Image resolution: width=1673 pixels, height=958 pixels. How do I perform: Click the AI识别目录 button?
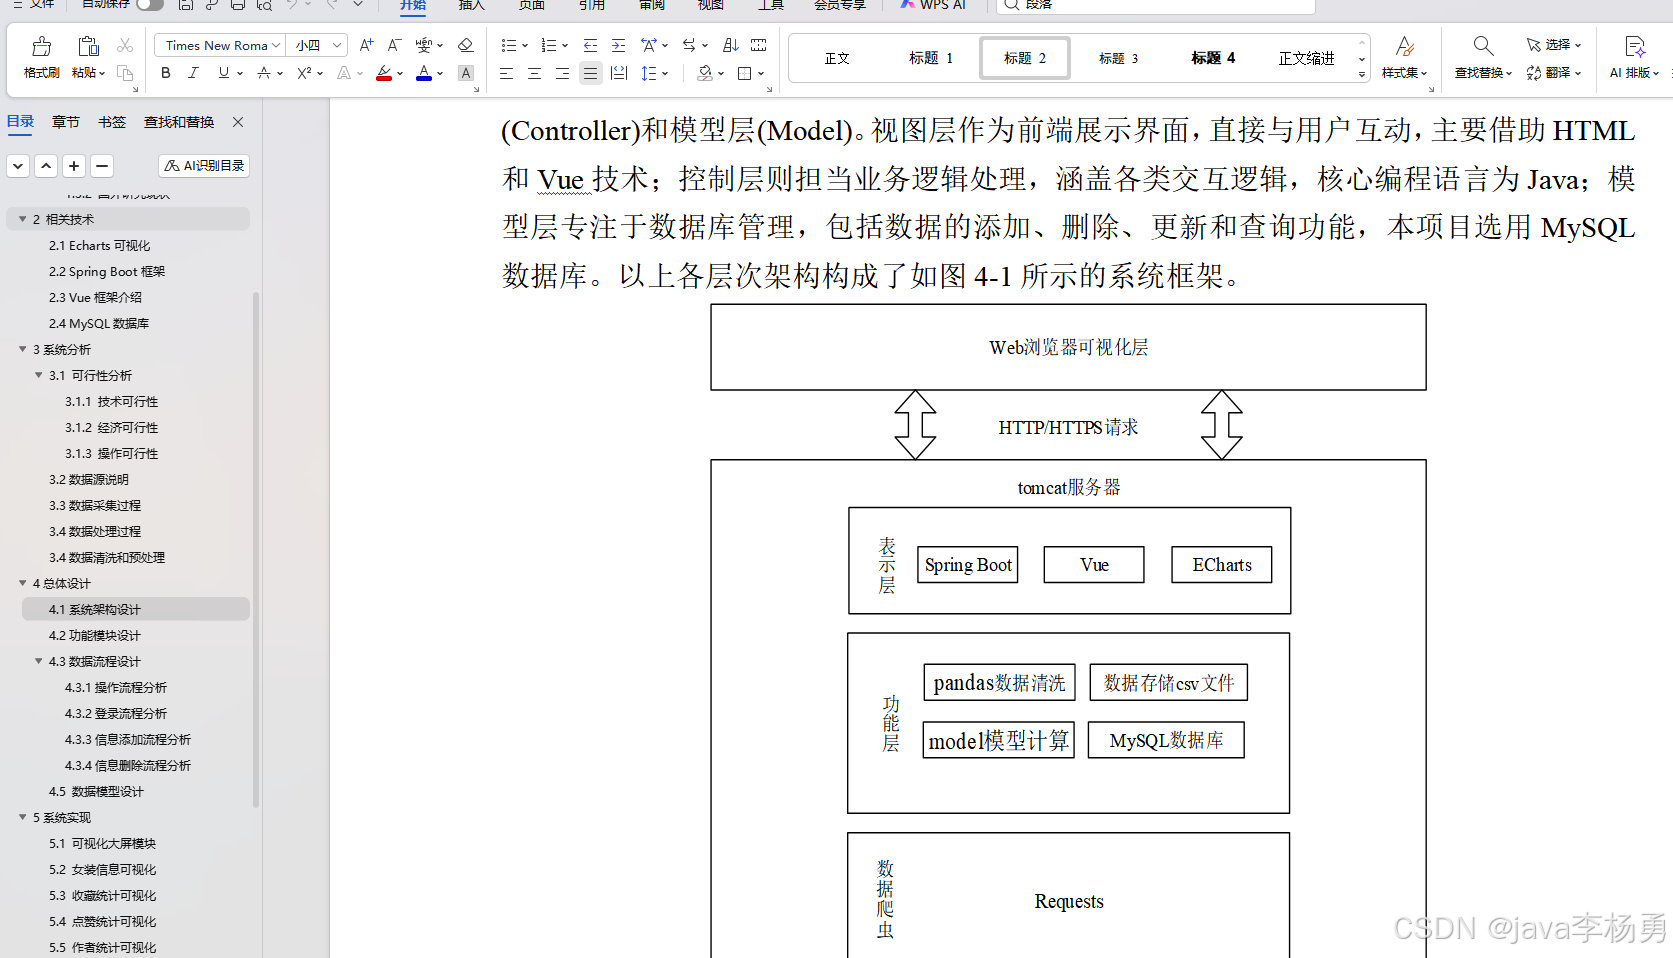click(204, 165)
